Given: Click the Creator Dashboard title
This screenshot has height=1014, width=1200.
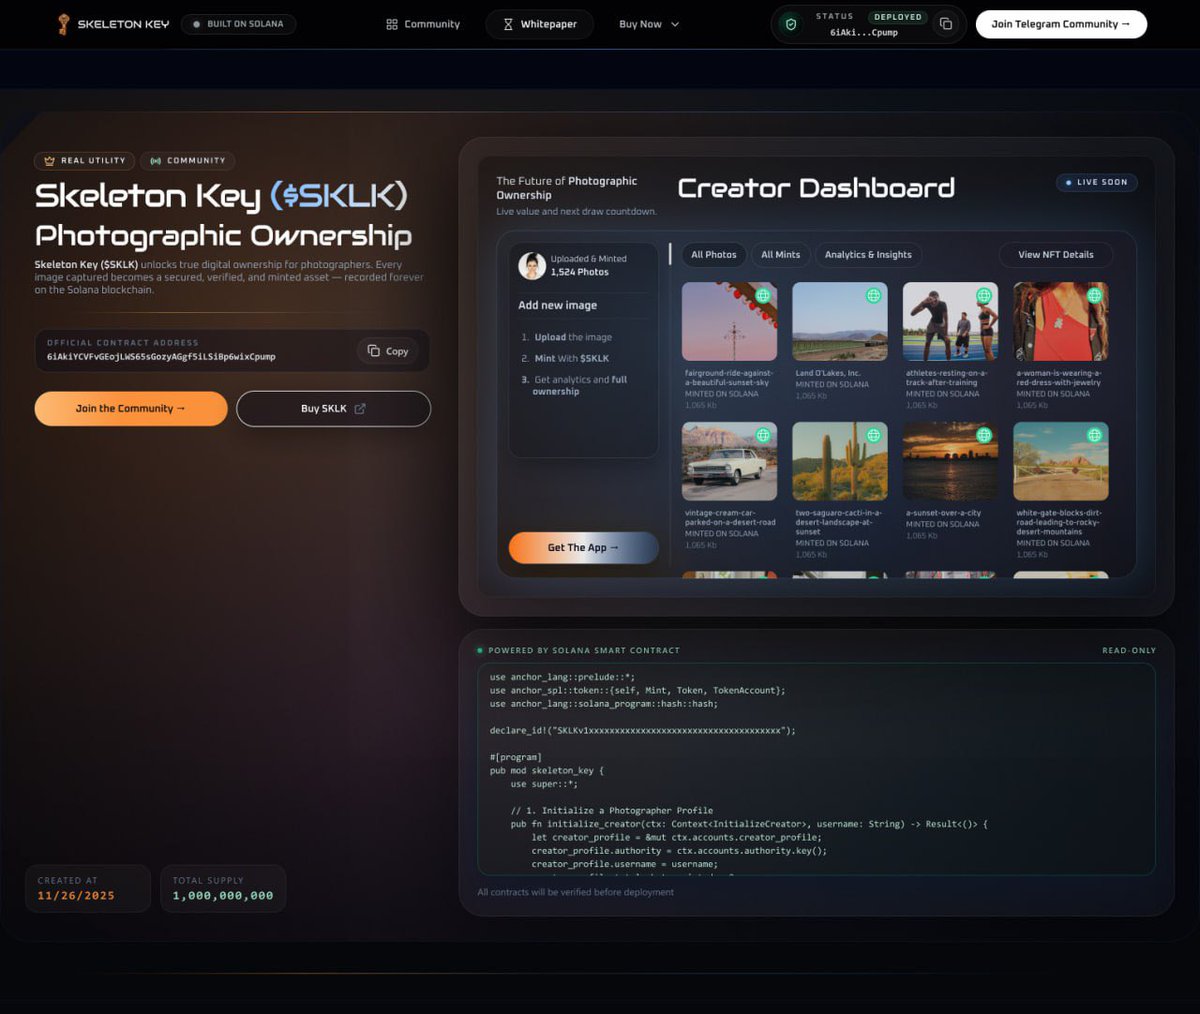Looking at the screenshot, I should pos(816,188).
